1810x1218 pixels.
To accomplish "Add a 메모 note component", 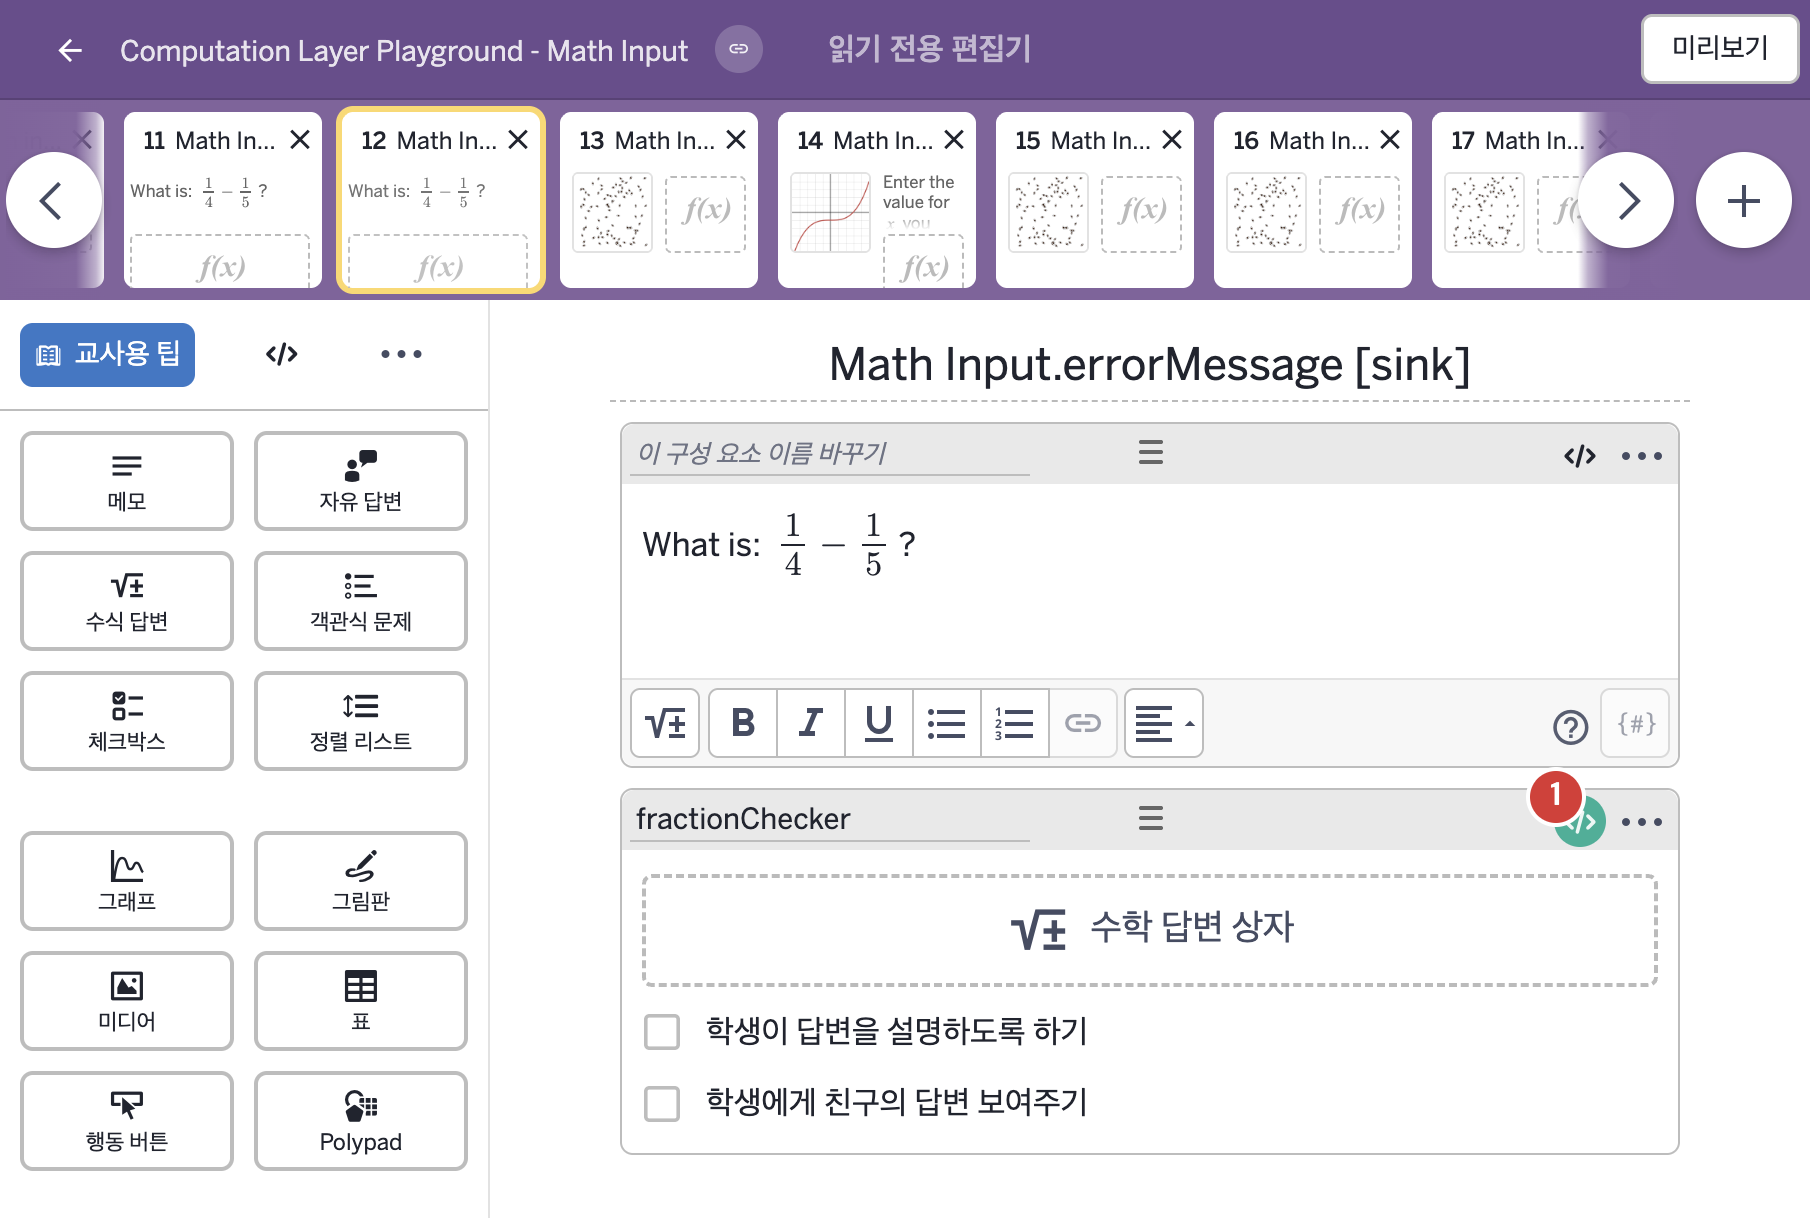I will point(127,481).
